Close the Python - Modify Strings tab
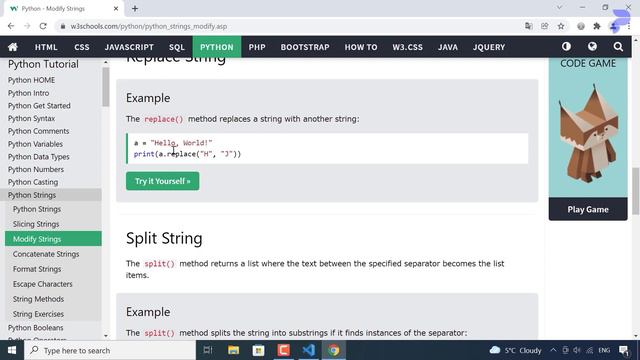The width and height of the screenshot is (640, 360). [116, 9]
